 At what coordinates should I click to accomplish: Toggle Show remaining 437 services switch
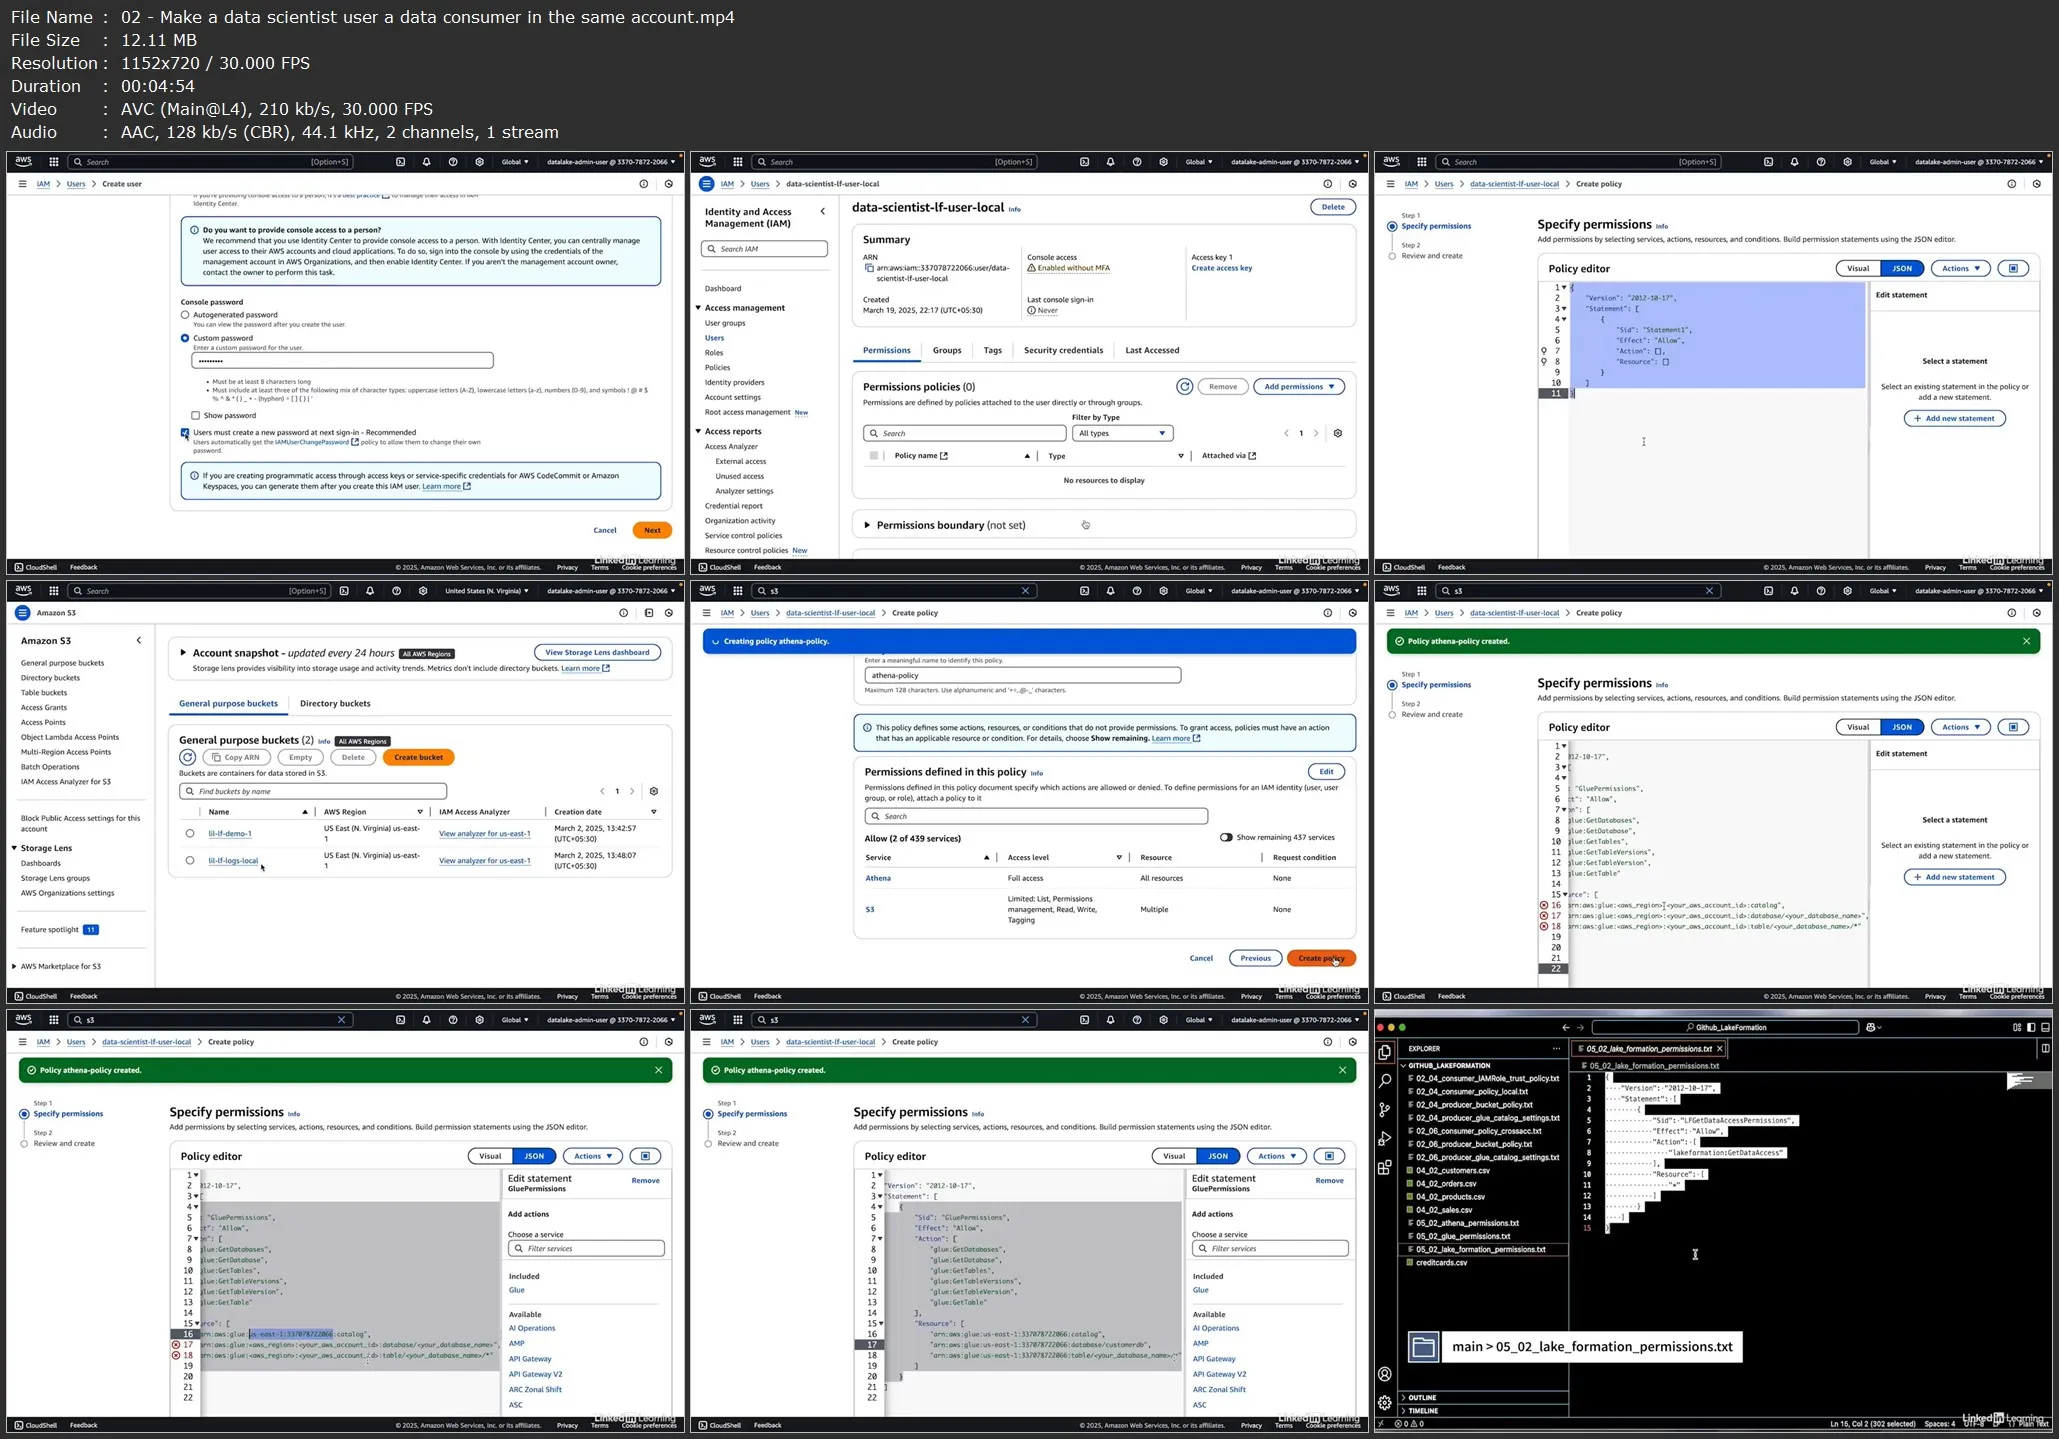pos(1226,837)
